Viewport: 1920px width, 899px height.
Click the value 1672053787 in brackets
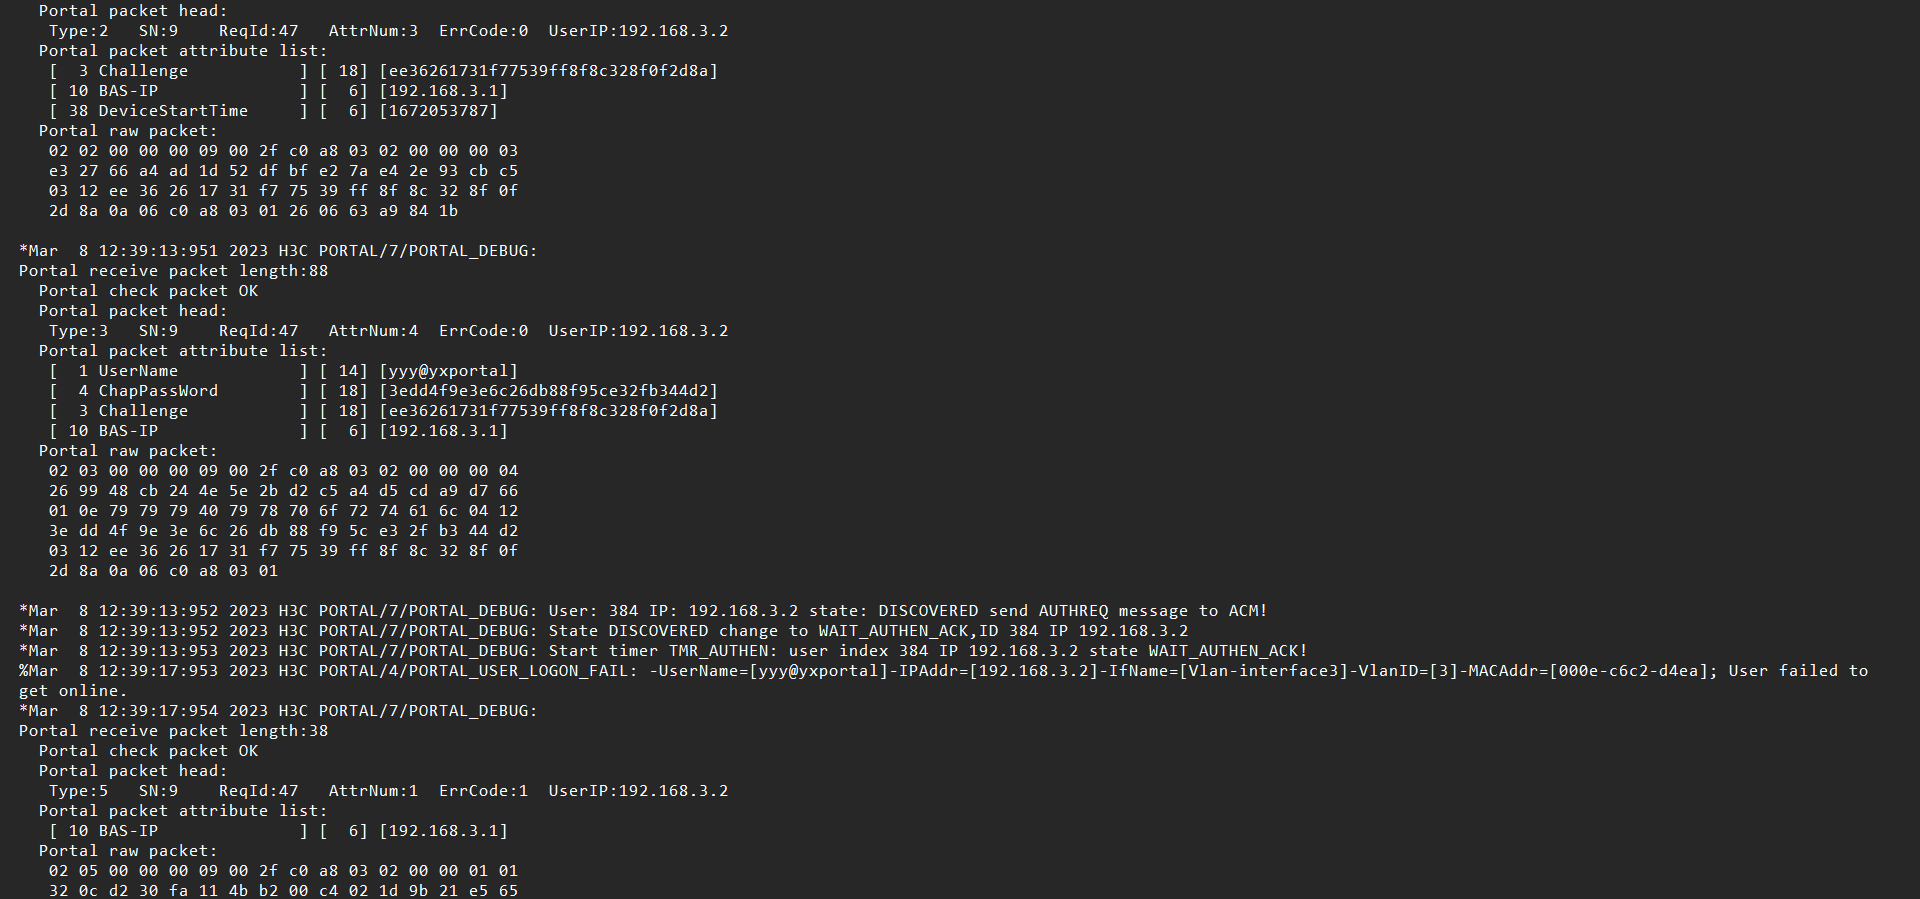point(438,111)
